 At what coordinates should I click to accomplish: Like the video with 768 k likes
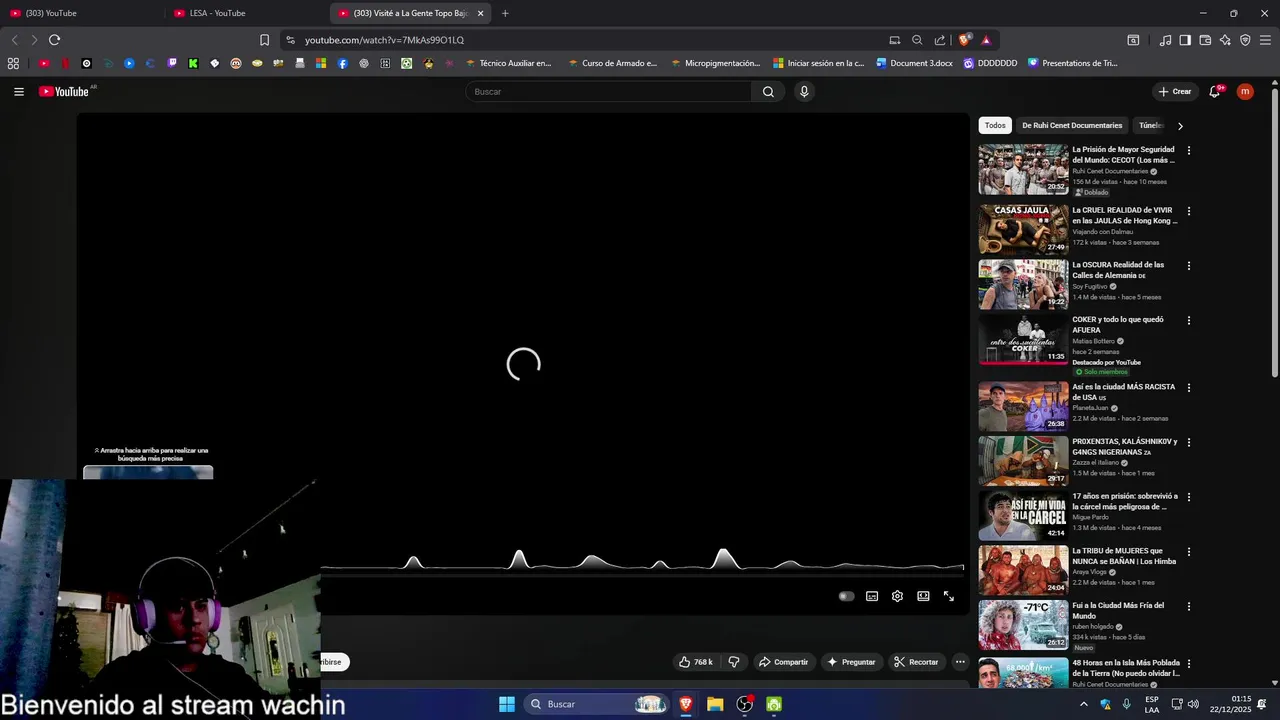tap(696, 662)
